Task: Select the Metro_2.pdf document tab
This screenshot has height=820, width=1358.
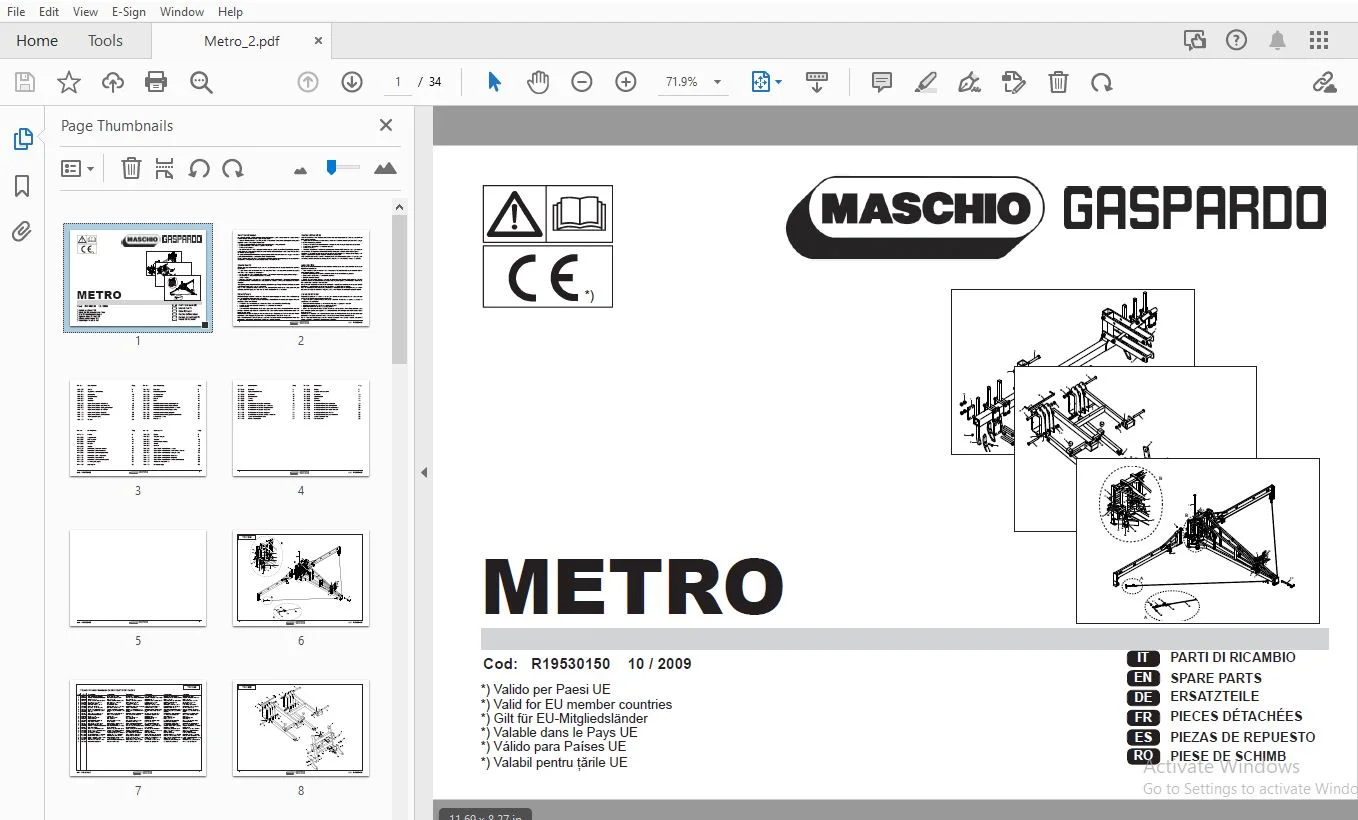Action: (241, 41)
